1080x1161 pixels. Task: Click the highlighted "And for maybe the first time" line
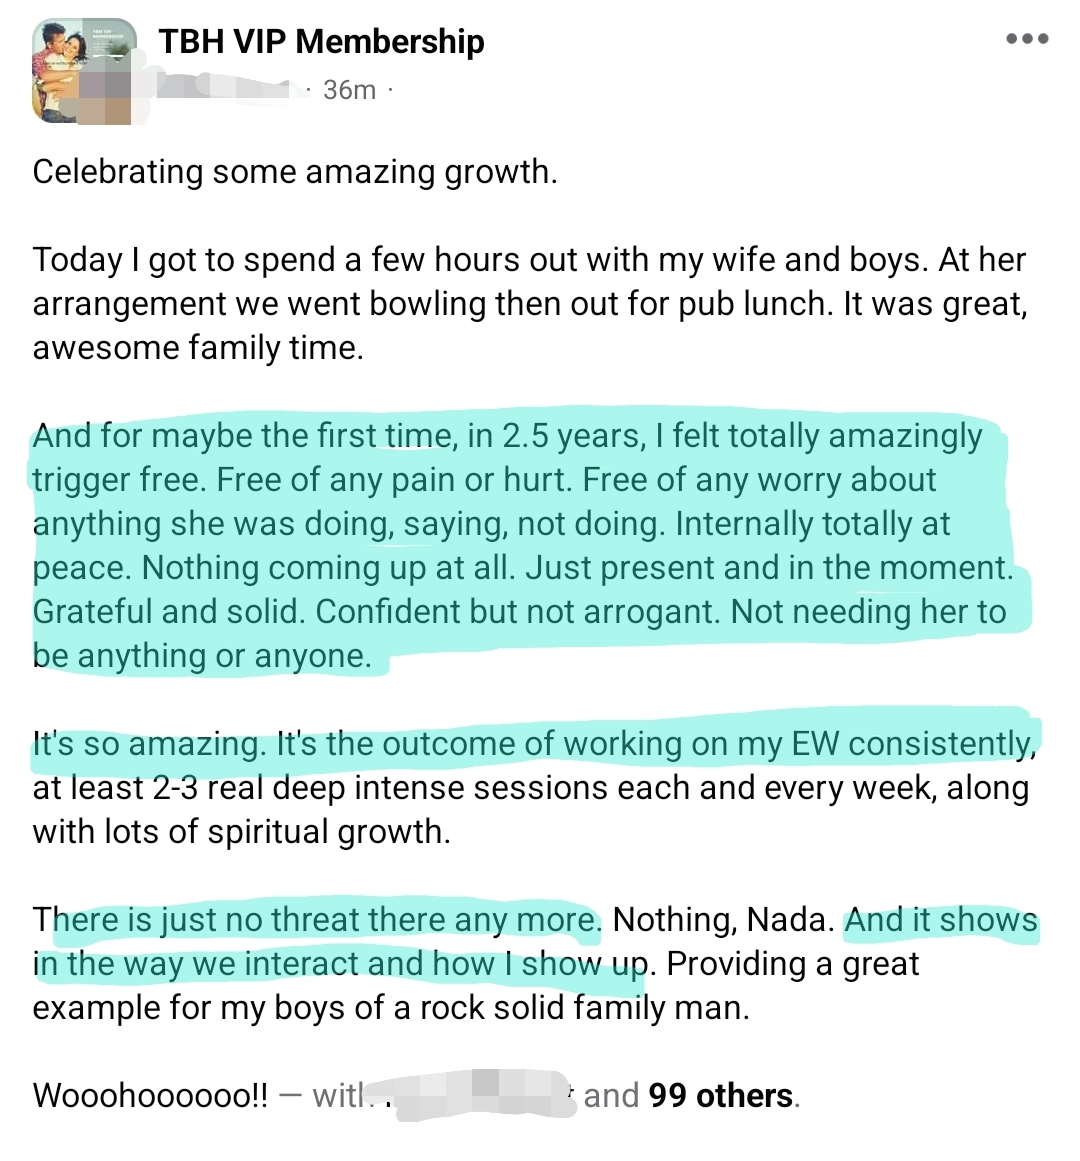(507, 437)
